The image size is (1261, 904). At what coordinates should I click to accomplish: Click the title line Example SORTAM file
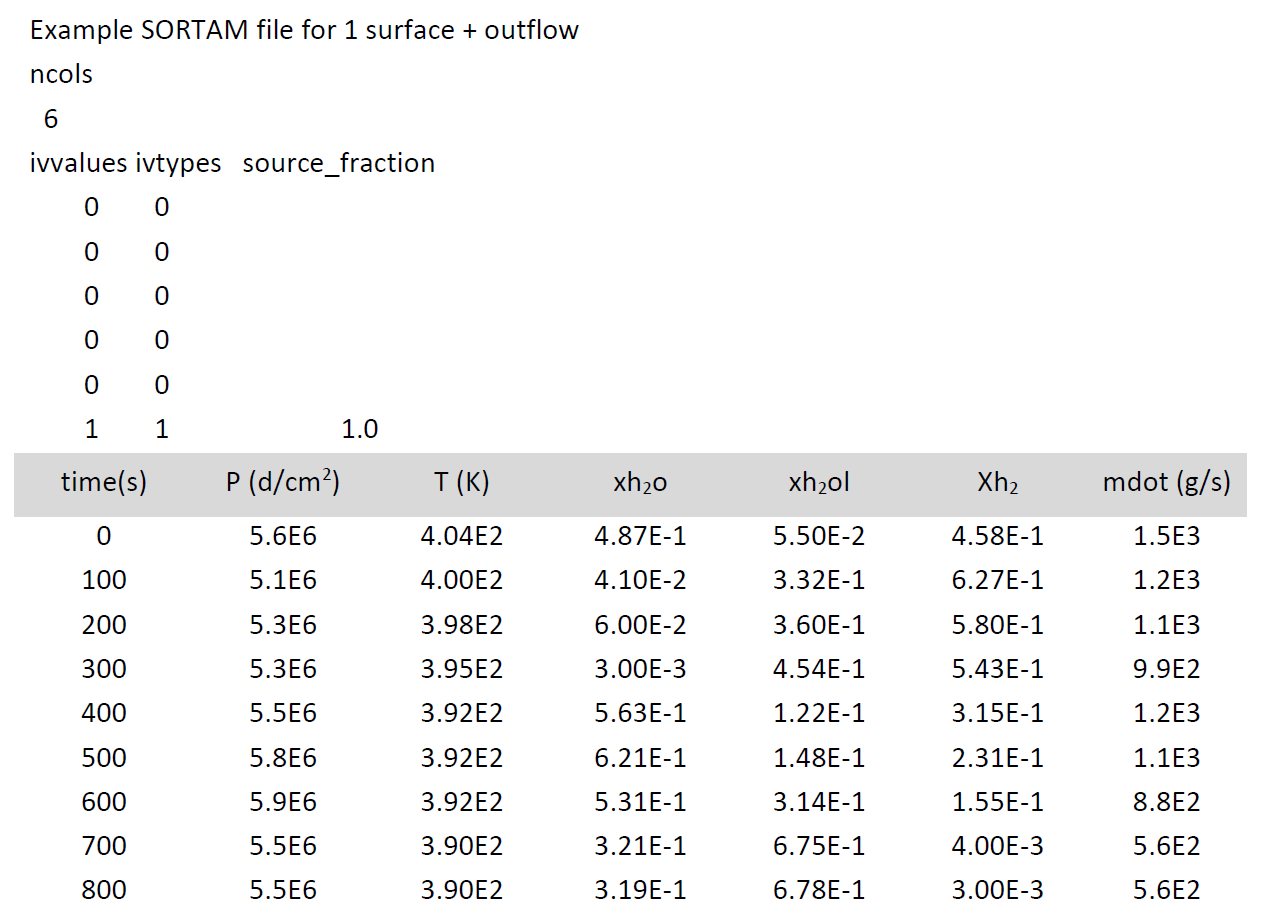pos(304,30)
